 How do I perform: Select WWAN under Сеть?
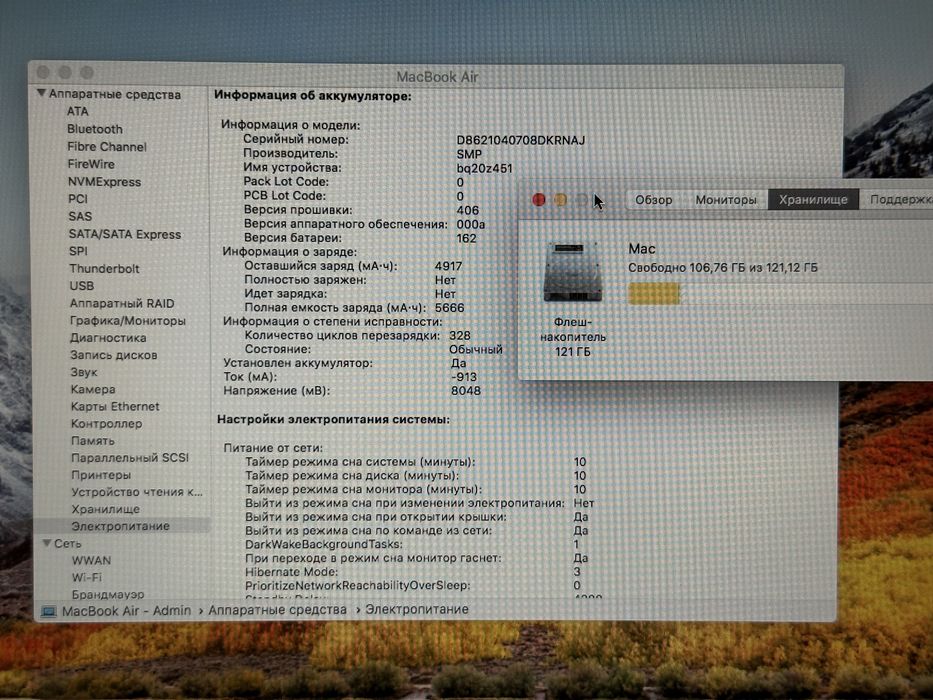tap(91, 560)
